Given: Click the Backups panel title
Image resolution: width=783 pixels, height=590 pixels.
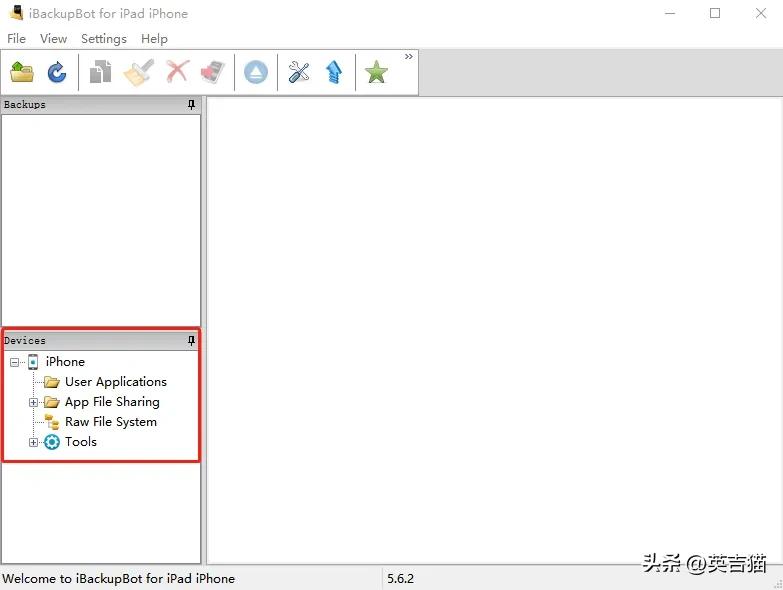Looking at the screenshot, I should pos(24,104).
